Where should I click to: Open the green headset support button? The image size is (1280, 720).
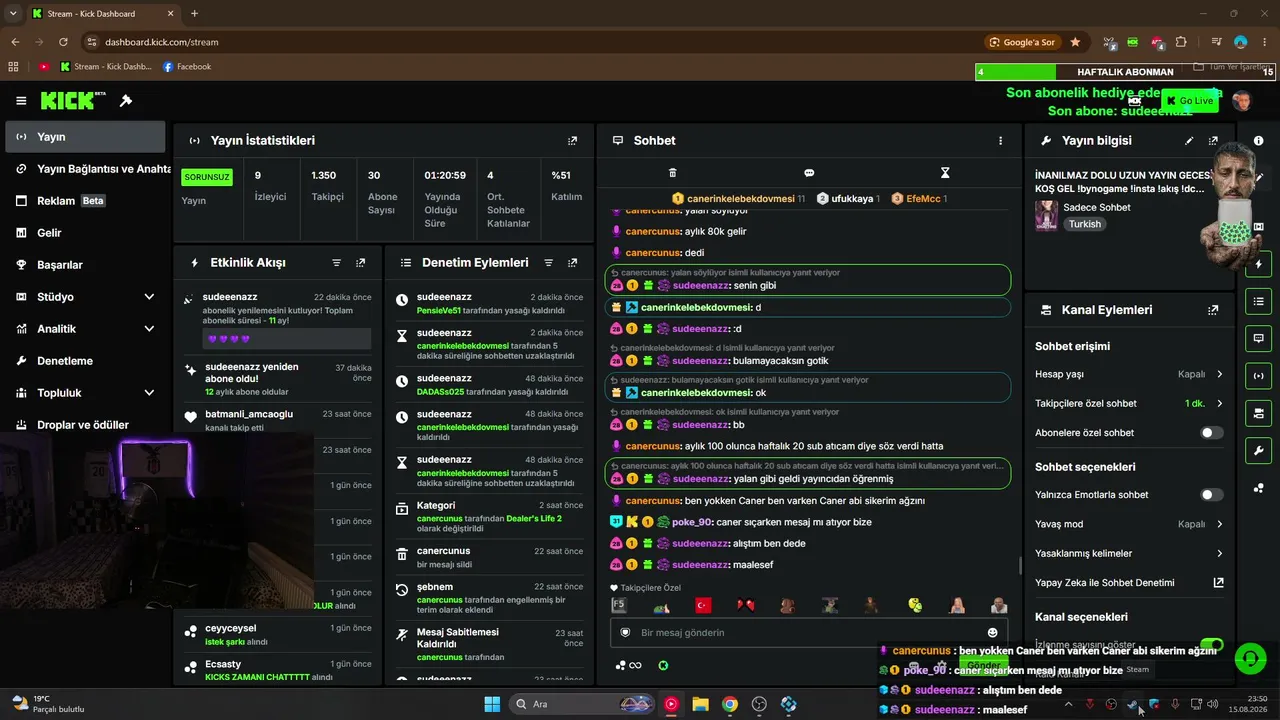tap(1250, 658)
